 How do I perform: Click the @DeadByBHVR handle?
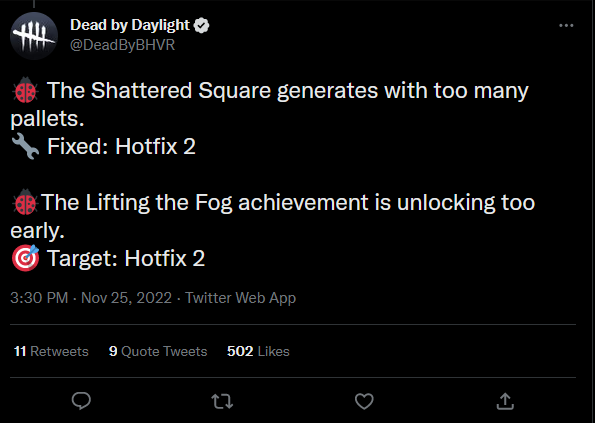123,45
